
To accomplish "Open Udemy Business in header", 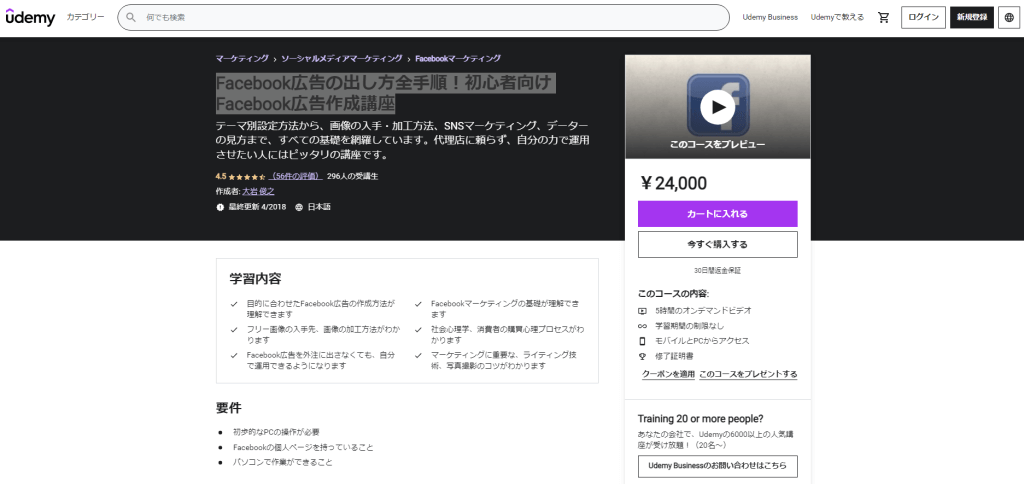I will tap(770, 18).
